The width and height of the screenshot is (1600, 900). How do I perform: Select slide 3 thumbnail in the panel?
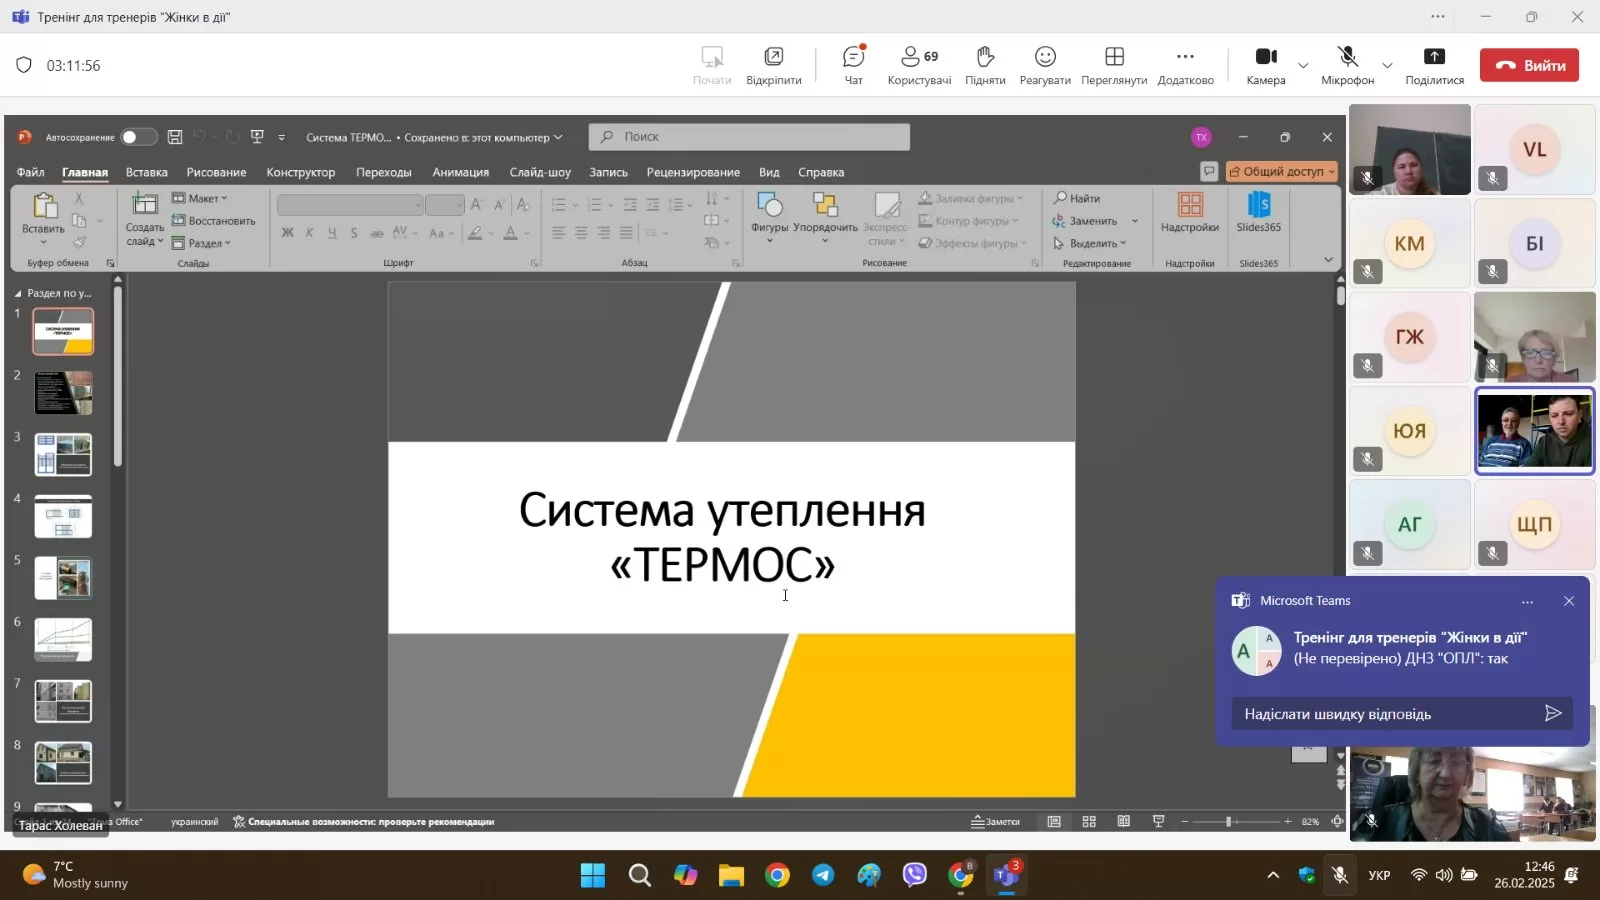click(63, 455)
